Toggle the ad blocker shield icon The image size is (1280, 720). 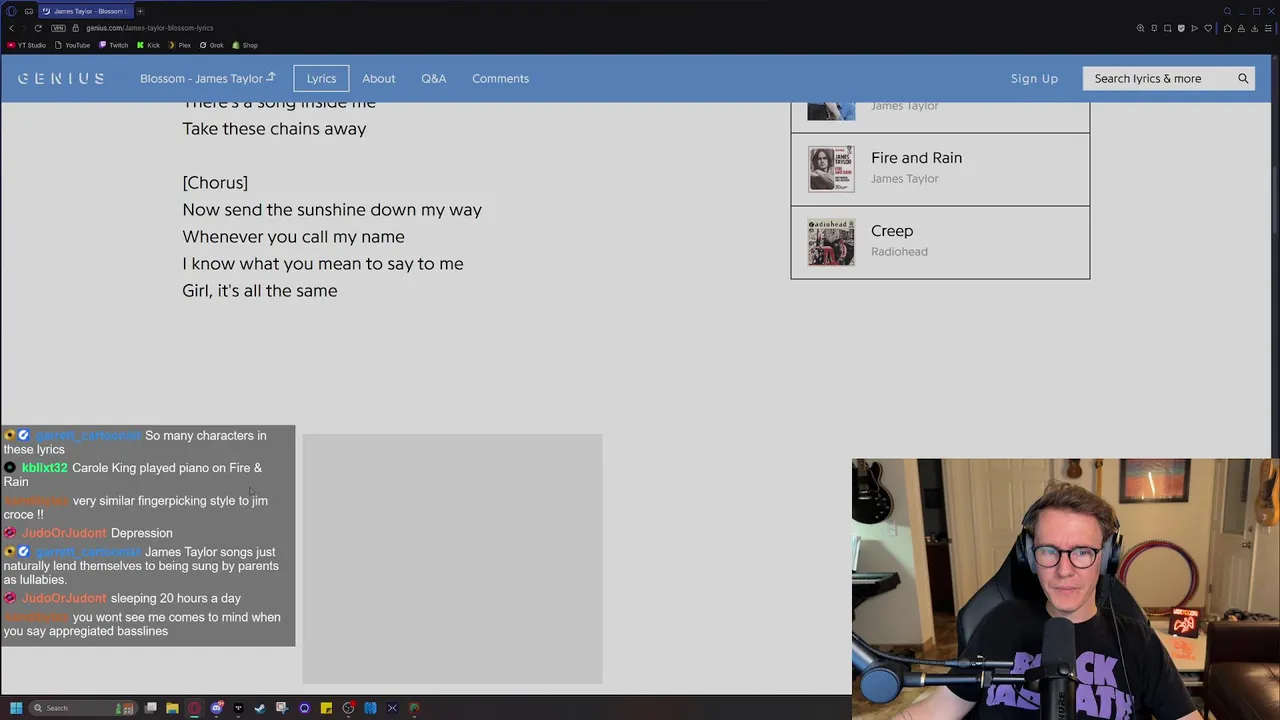tap(1181, 28)
